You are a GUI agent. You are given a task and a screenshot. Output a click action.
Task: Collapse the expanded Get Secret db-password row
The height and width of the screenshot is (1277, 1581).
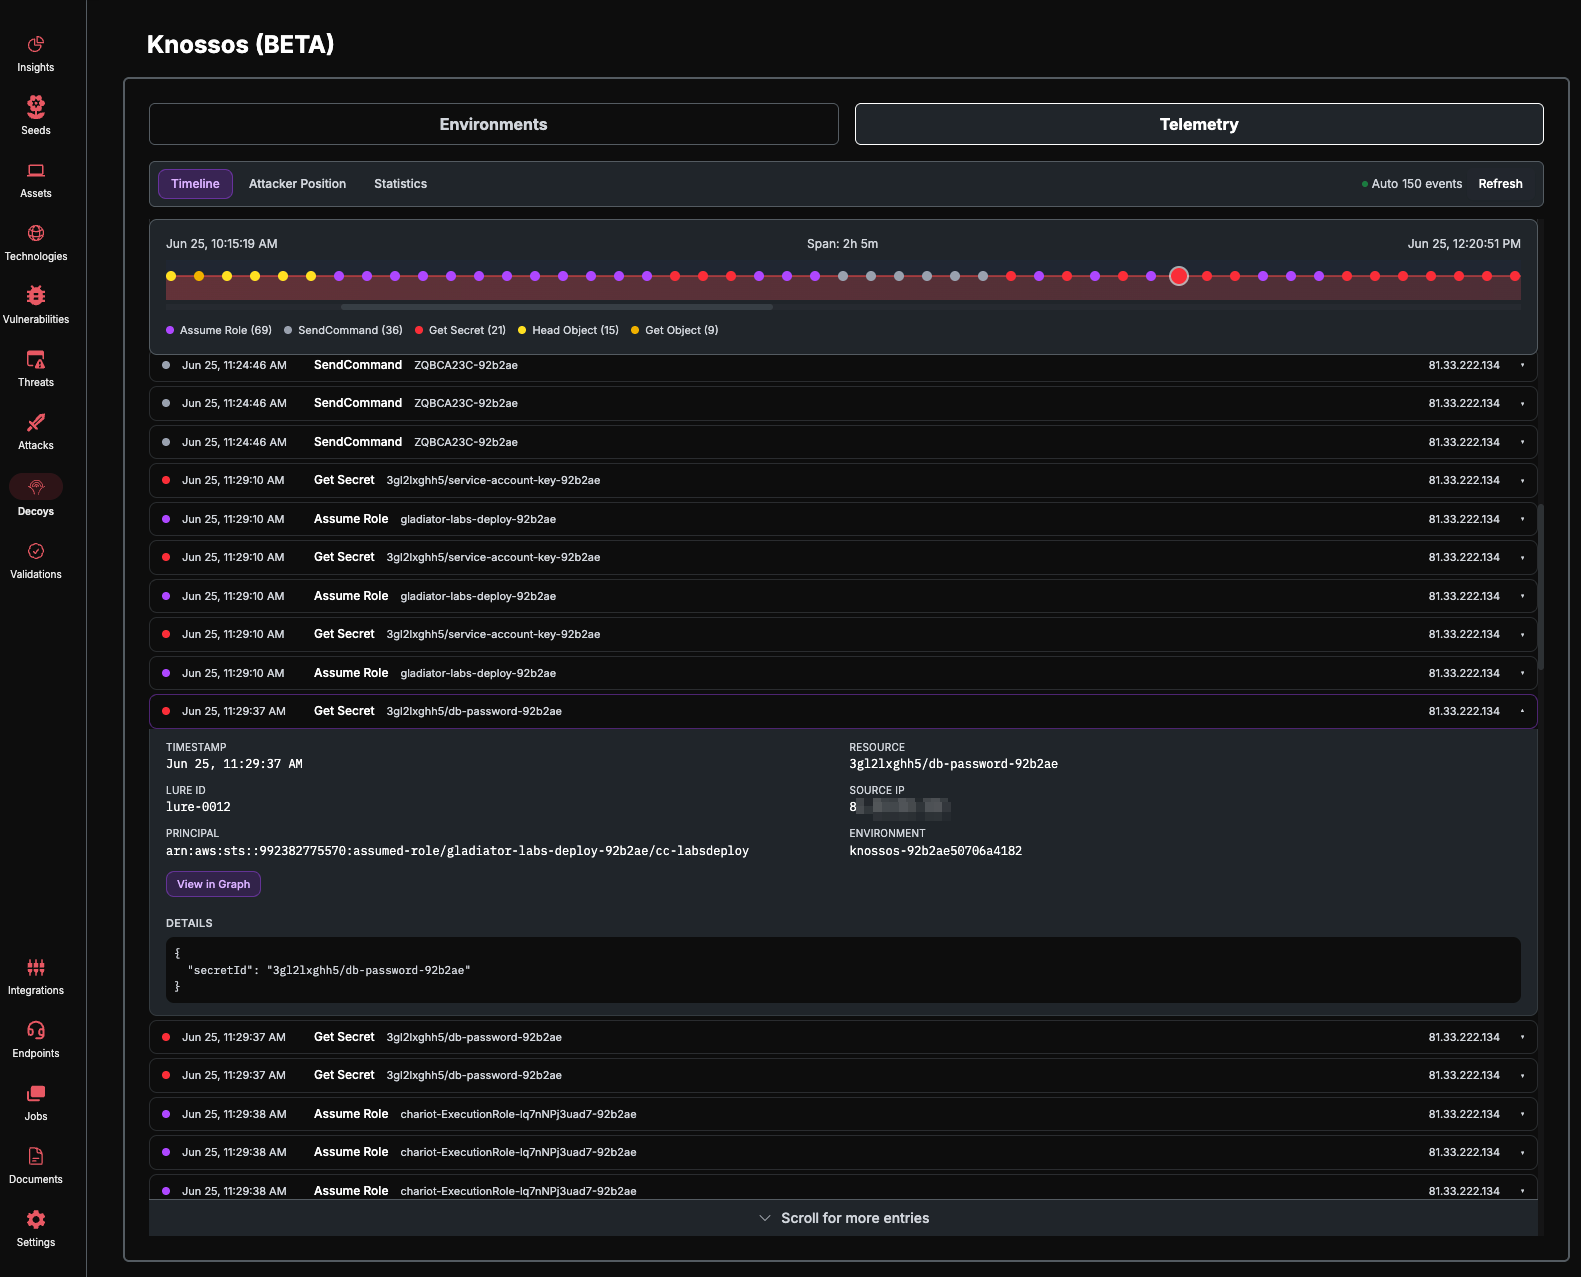click(x=1522, y=712)
